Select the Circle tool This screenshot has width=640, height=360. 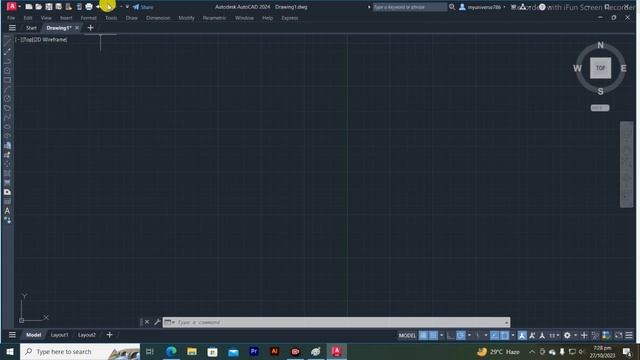pos(7,99)
